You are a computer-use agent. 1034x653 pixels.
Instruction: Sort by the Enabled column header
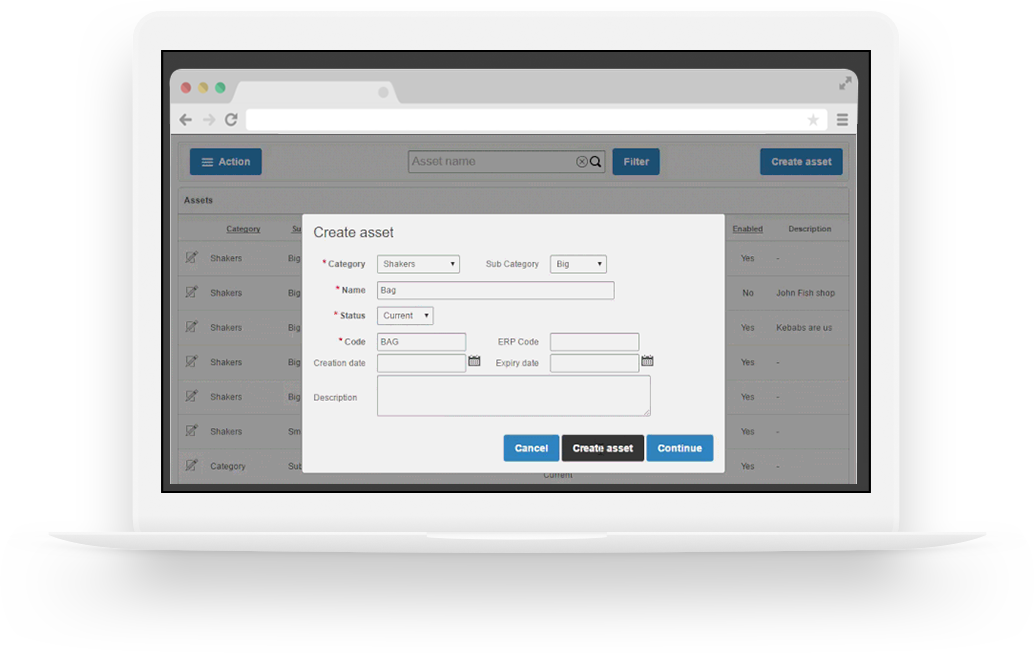click(747, 229)
